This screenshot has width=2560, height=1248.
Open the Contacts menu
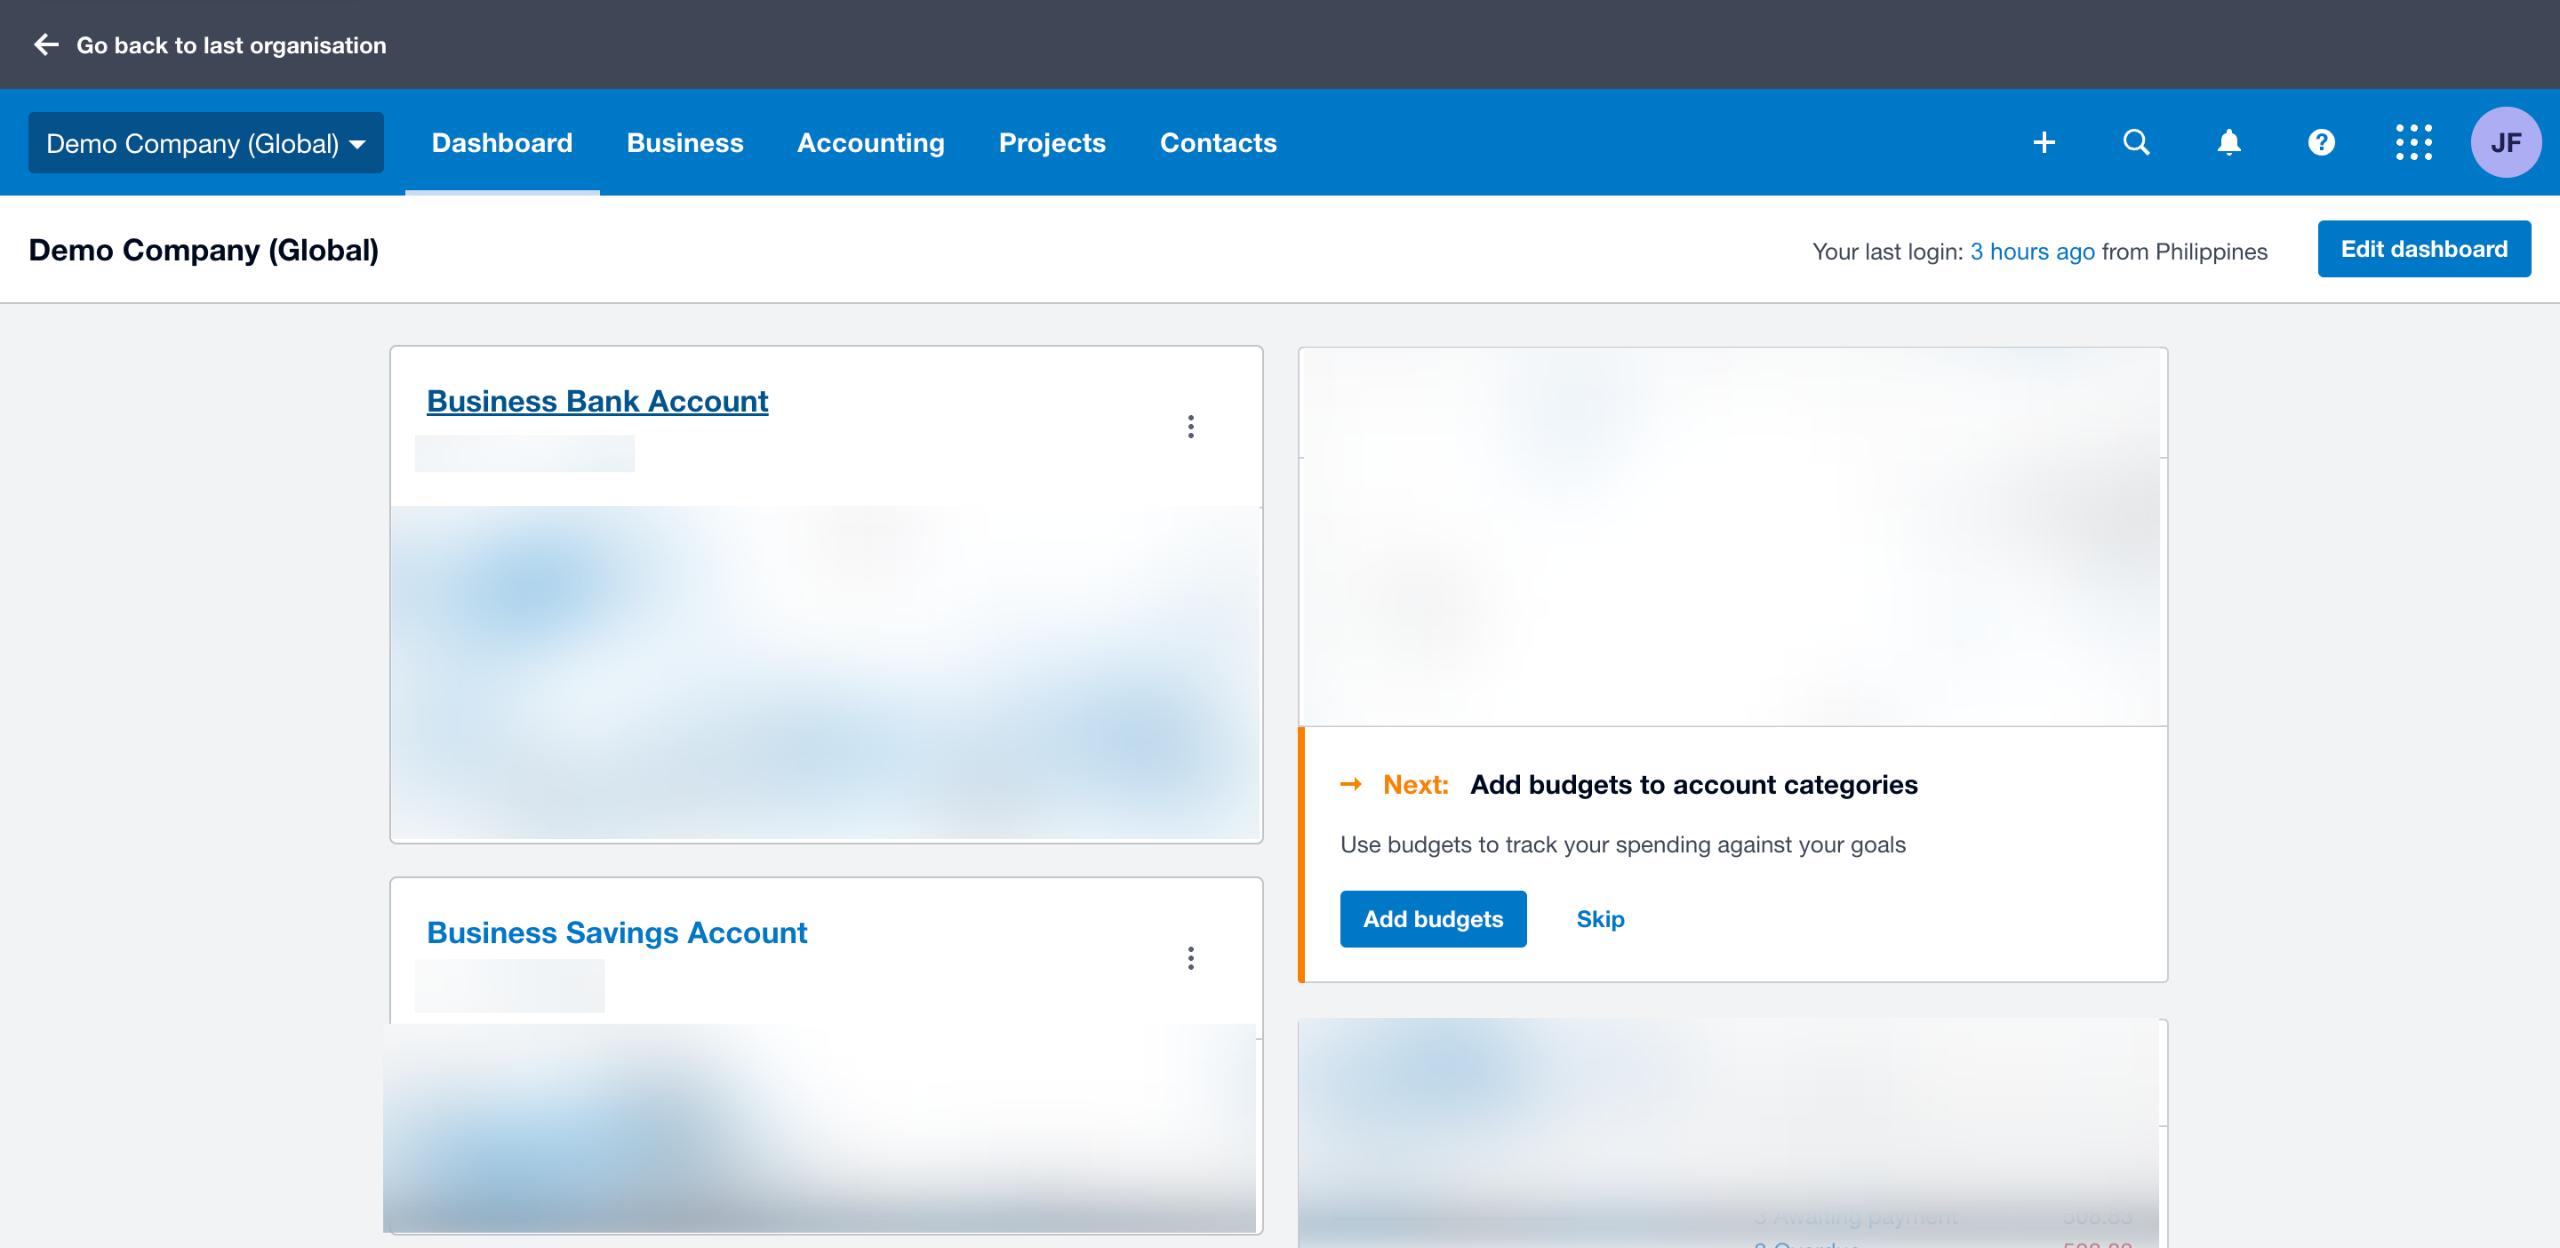1218,143
